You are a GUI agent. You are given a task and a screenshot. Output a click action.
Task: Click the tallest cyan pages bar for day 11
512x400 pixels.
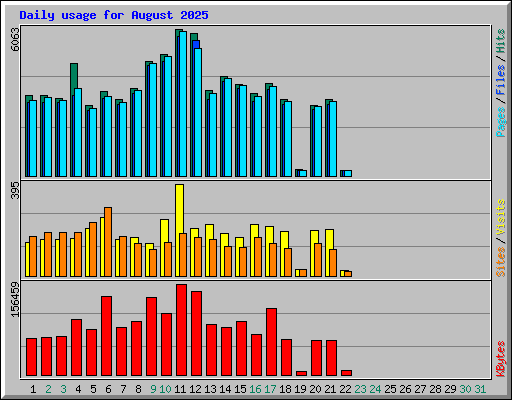click(183, 104)
